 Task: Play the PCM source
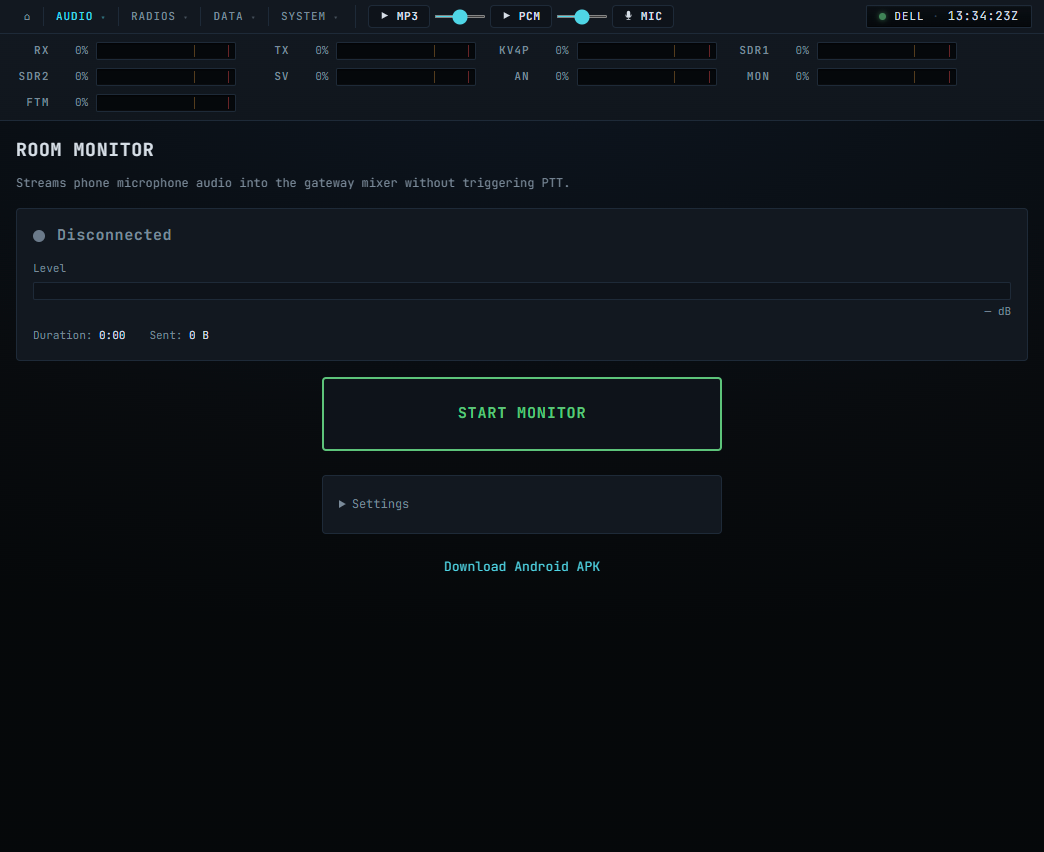(x=521, y=17)
